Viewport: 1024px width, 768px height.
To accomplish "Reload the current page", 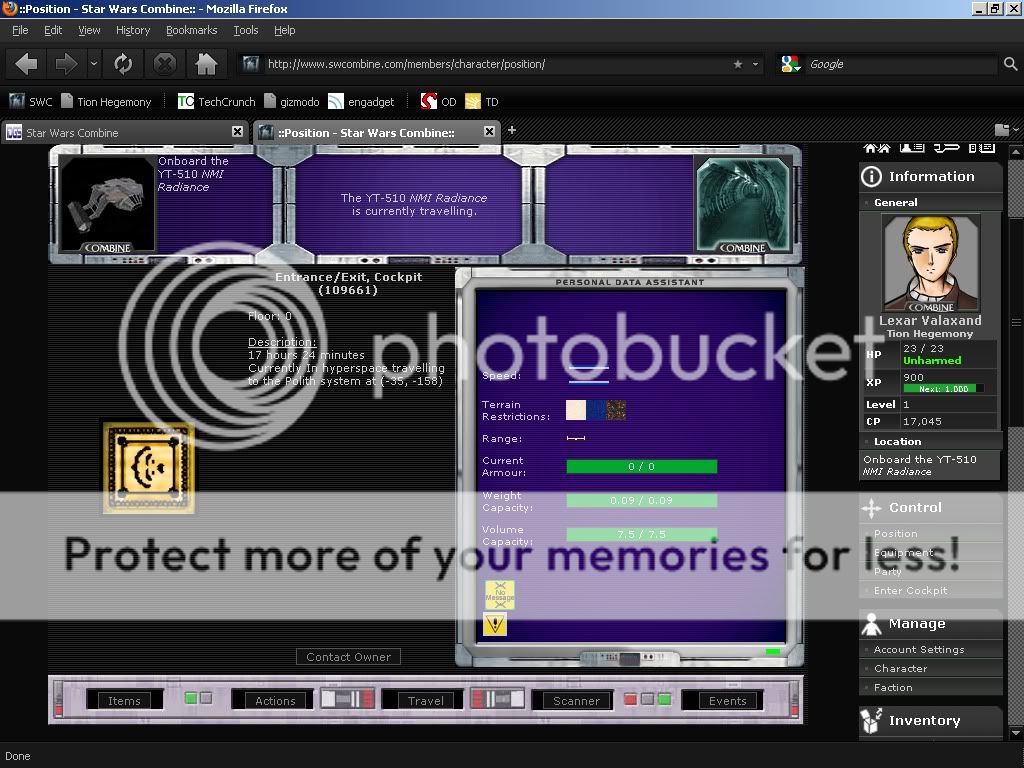I will point(123,64).
